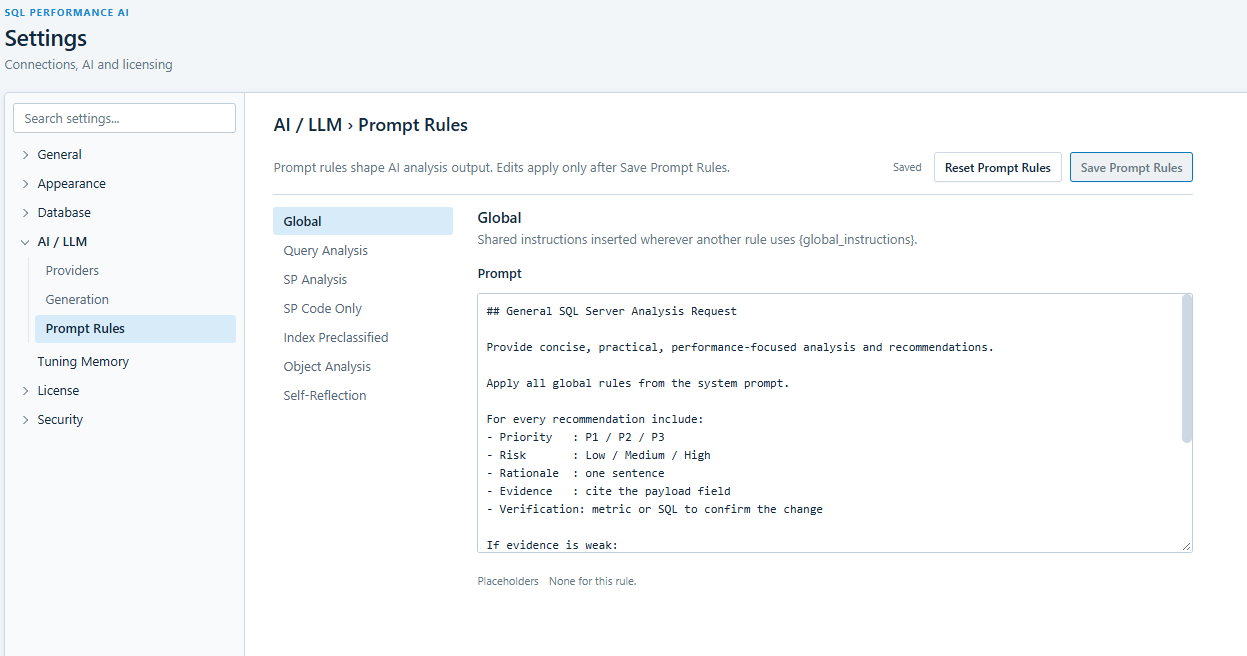Click the SQL PERFORMANCE AI header label

pos(67,13)
